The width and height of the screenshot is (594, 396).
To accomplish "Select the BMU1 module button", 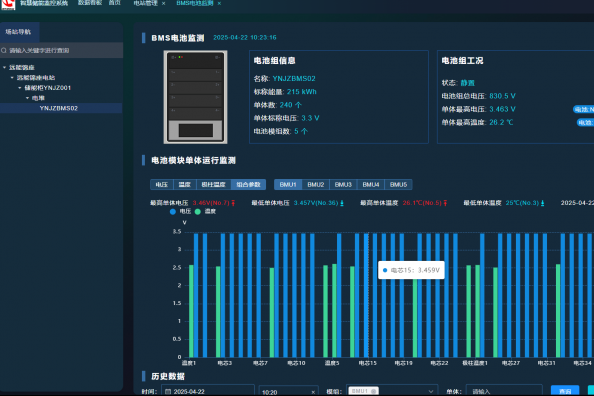I will coord(288,185).
